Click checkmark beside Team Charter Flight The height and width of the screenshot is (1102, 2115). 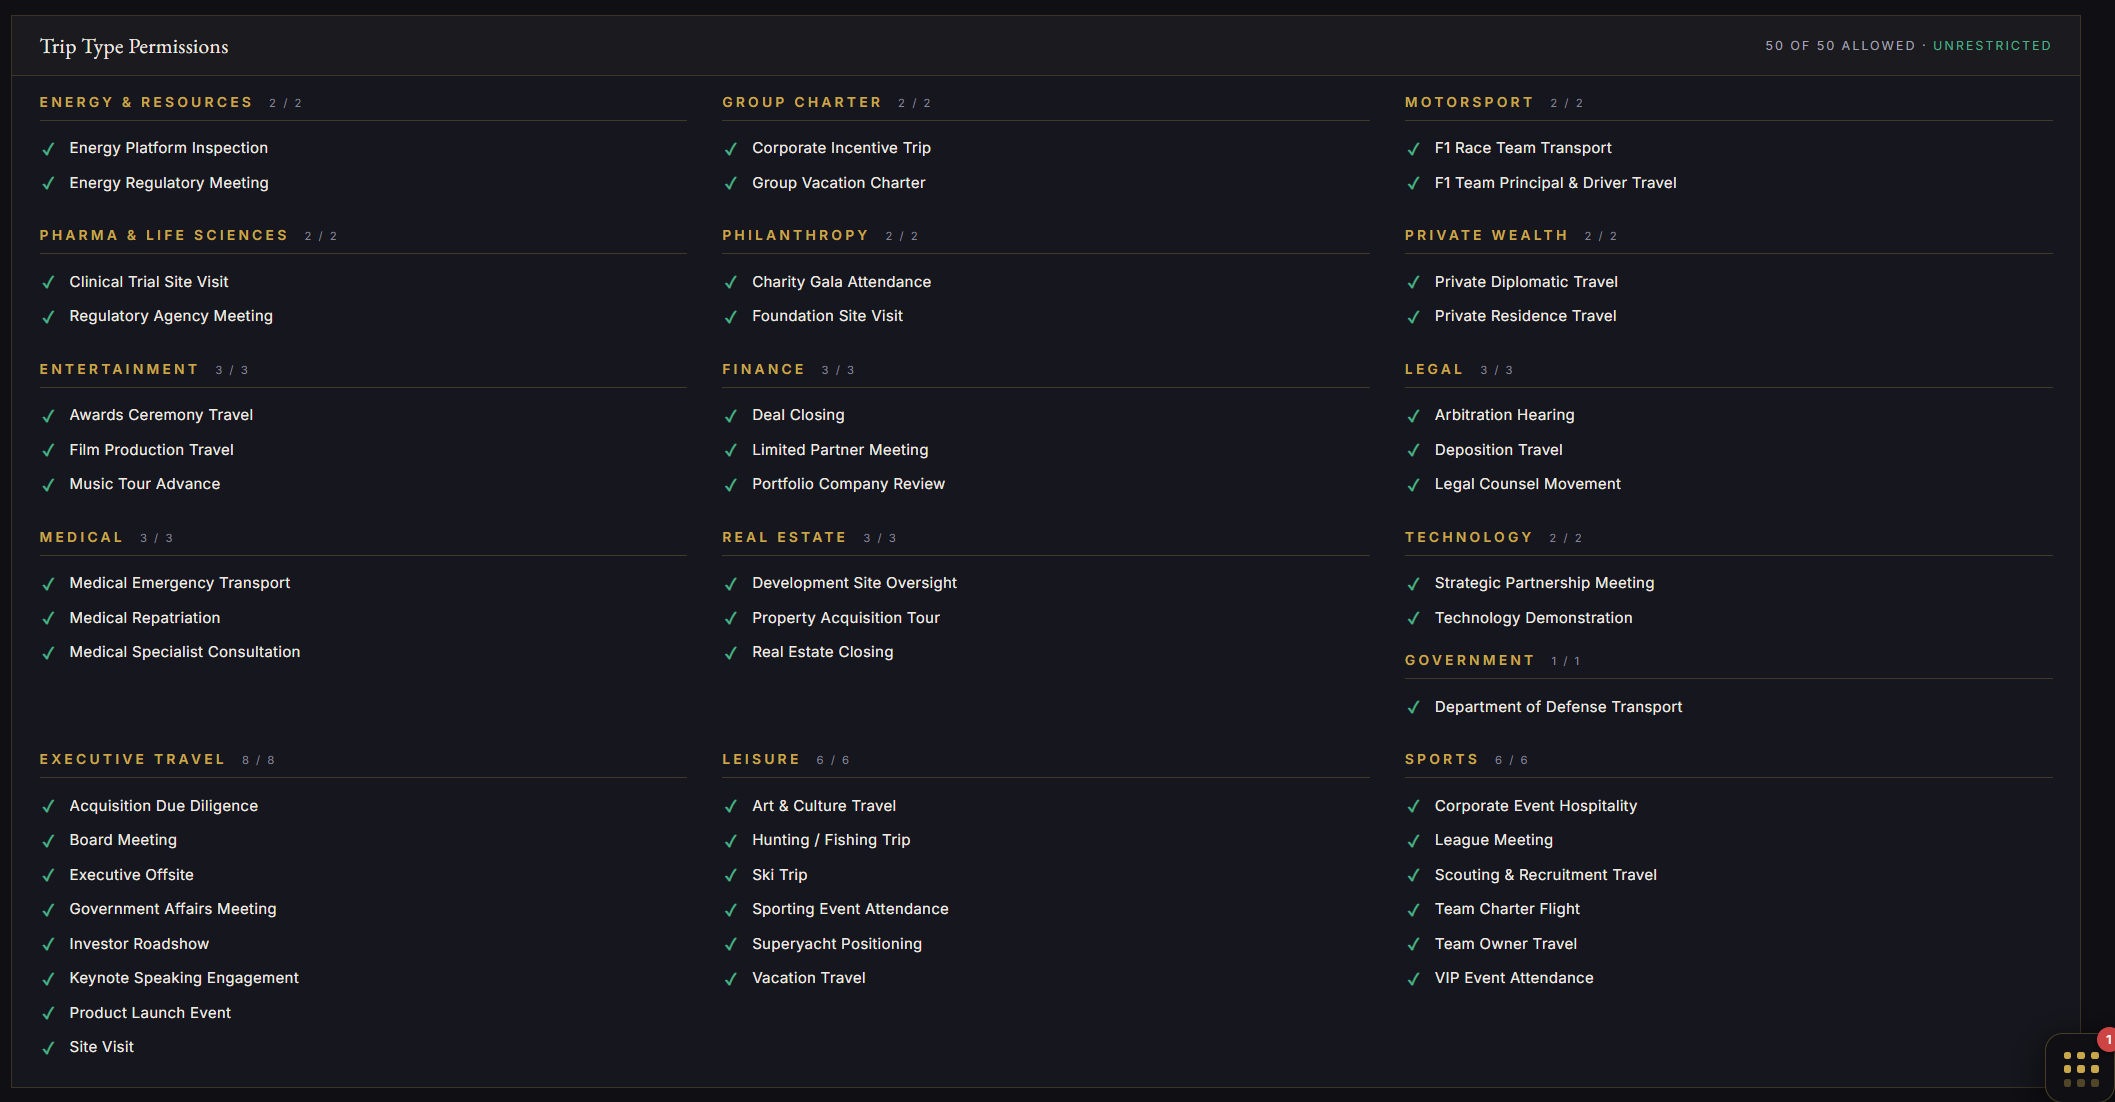click(1413, 910)
